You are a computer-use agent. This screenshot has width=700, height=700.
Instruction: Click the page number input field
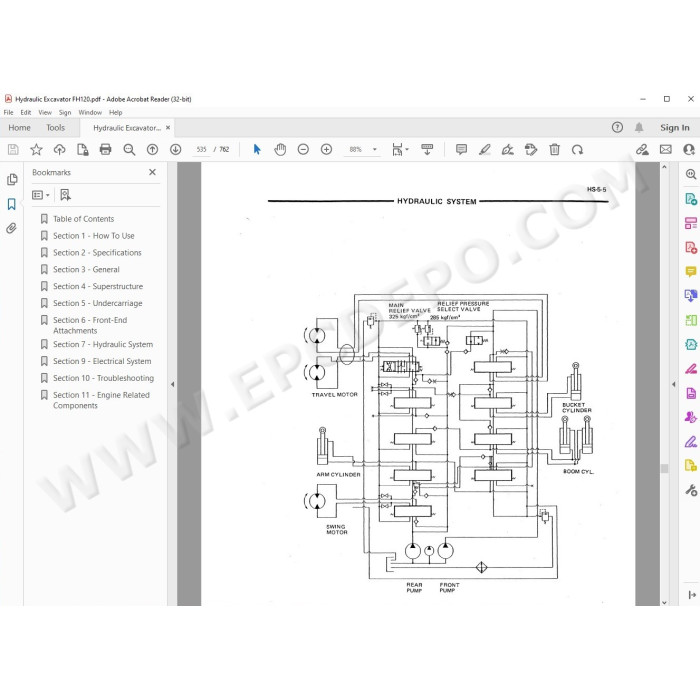pyautogui.click(x=201, y=150)
